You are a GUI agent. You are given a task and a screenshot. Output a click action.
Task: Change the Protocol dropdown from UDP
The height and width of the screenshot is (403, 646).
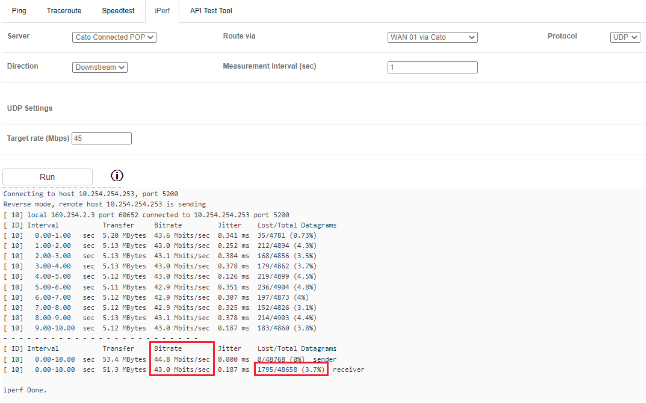pyautogui.click(x=624, y=37)
